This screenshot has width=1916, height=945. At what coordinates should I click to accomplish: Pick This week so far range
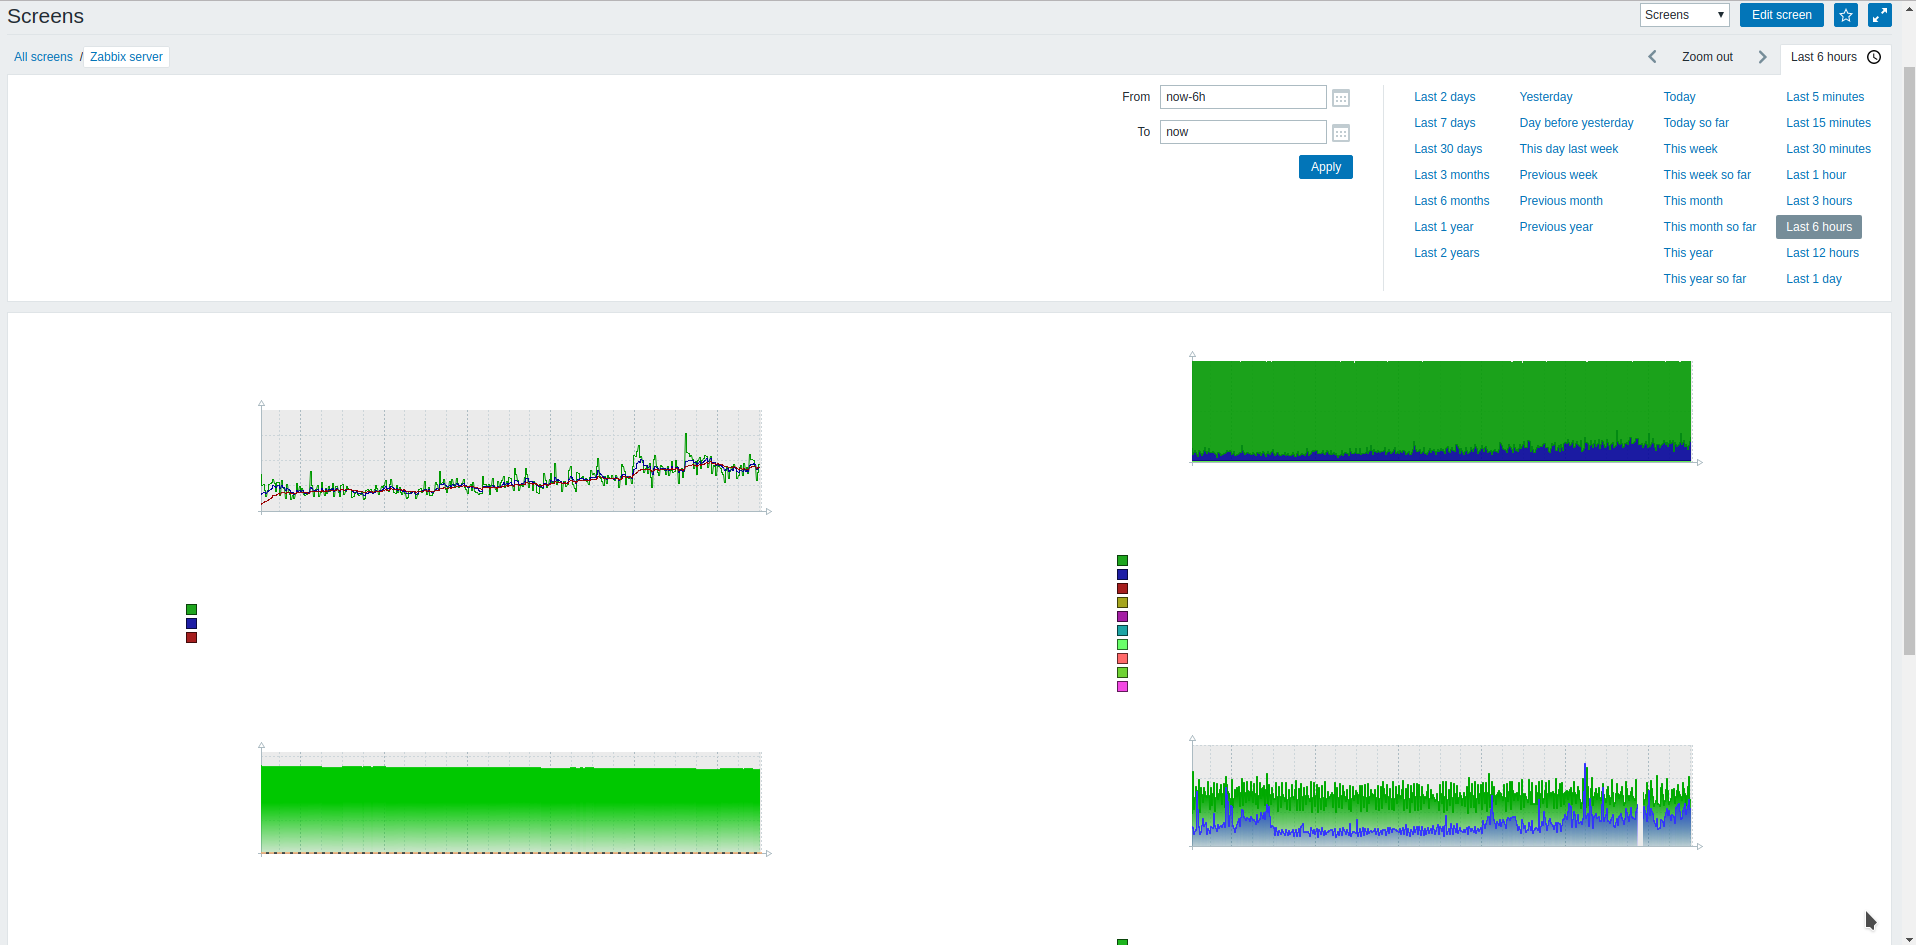pos(1707,175)
